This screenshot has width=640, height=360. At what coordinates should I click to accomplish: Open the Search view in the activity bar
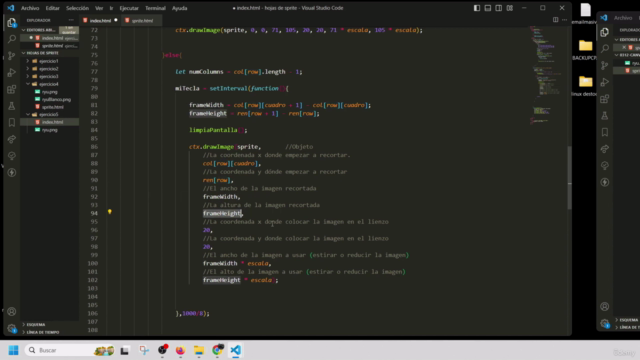click(11, 39)
